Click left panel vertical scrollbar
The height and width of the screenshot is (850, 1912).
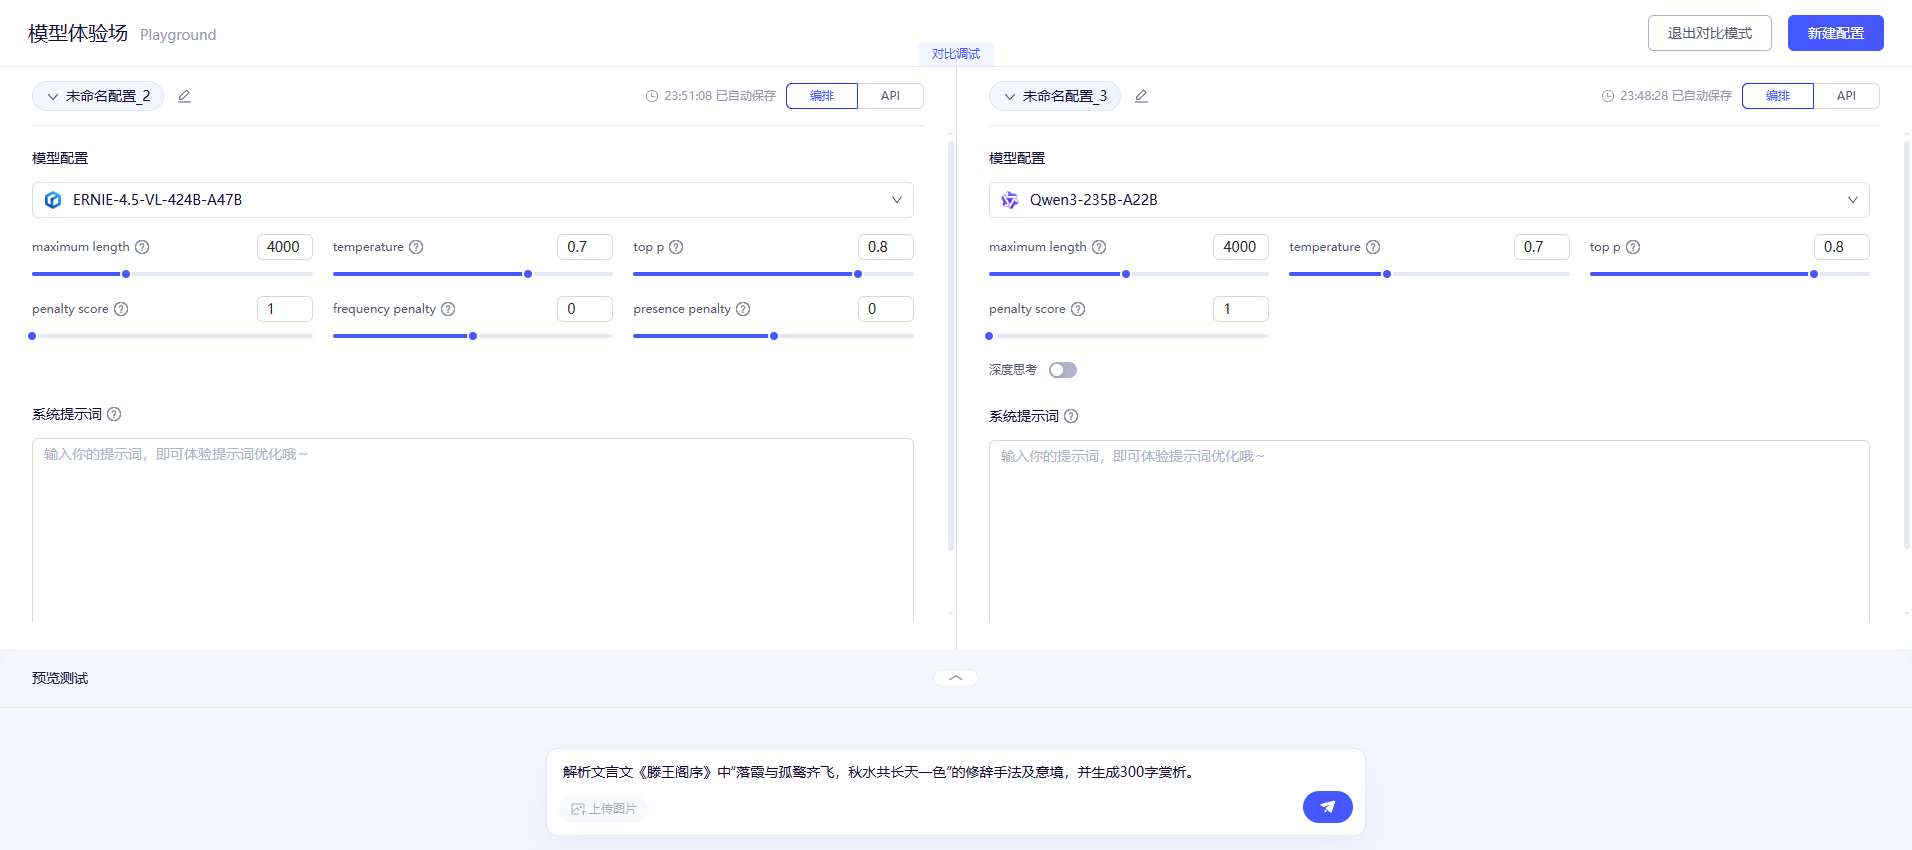951,346
